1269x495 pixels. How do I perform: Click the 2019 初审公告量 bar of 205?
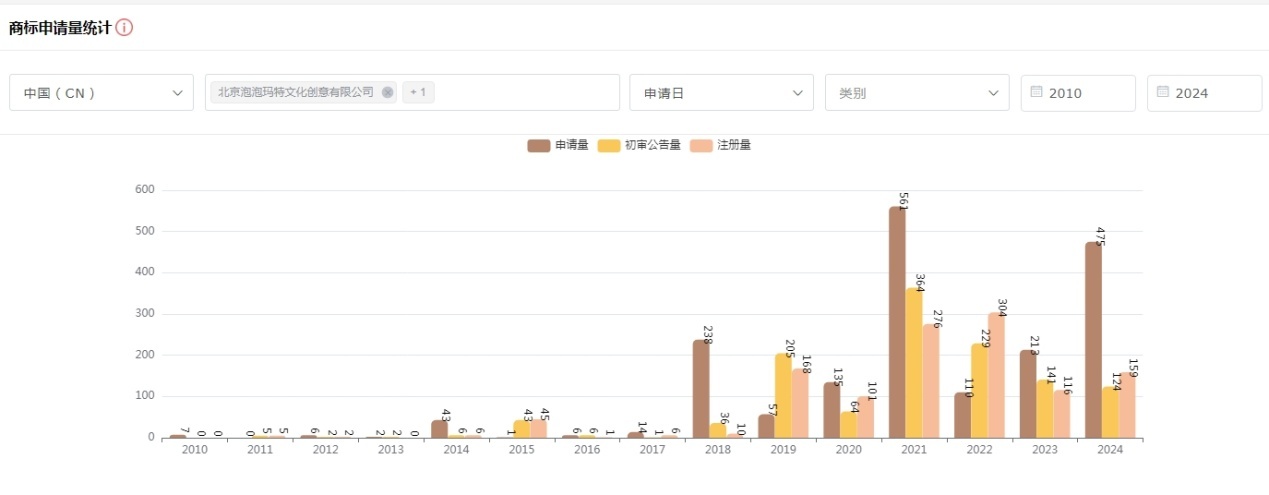(783, 395)
